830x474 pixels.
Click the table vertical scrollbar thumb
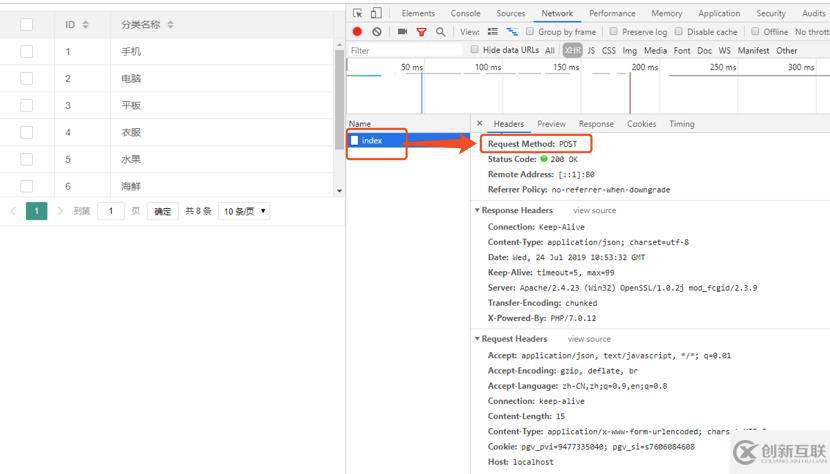(339, 100)
